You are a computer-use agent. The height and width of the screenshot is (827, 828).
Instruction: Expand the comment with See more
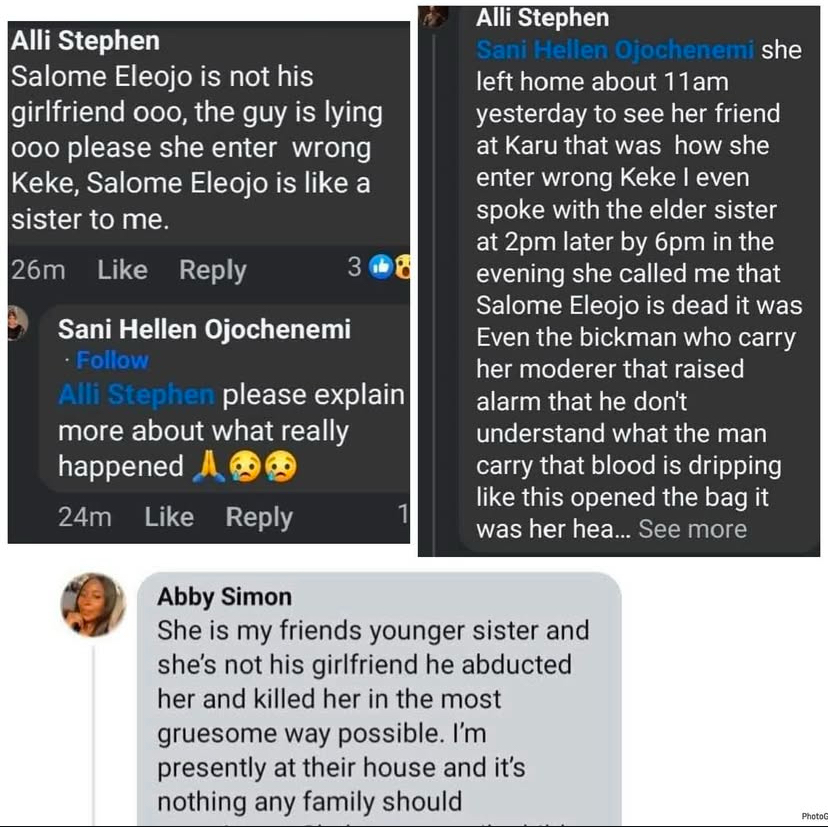692,529
